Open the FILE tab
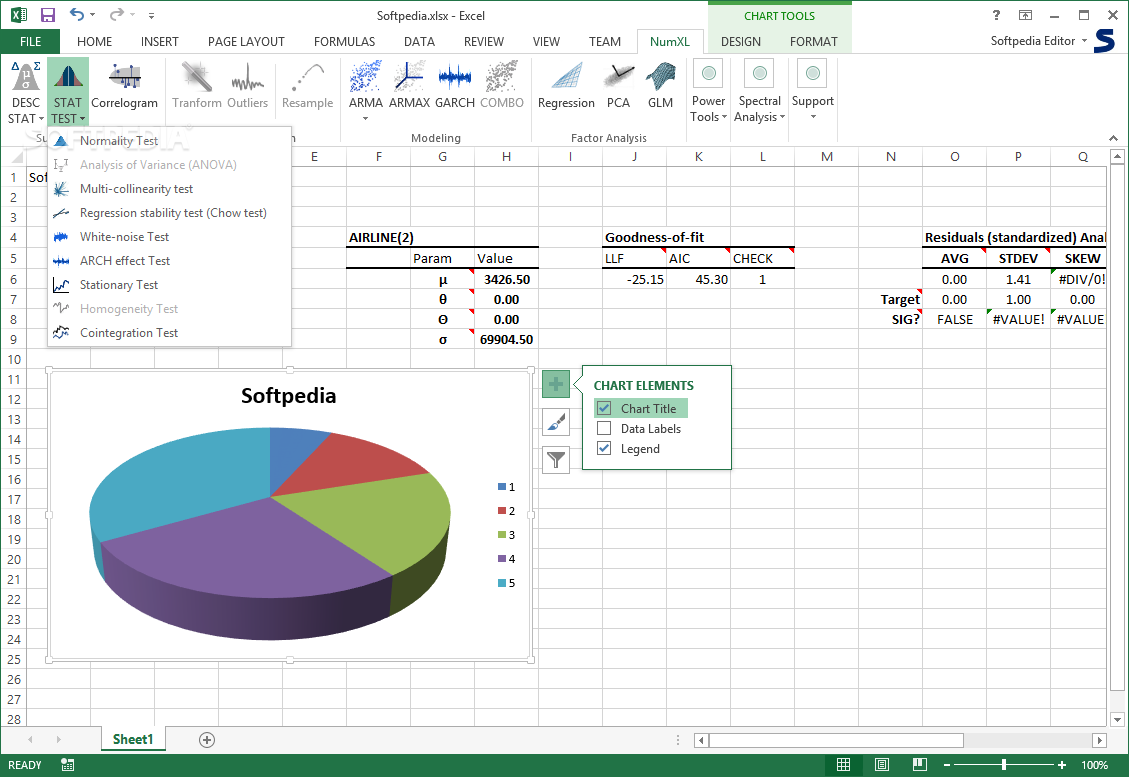 point(30,42)
